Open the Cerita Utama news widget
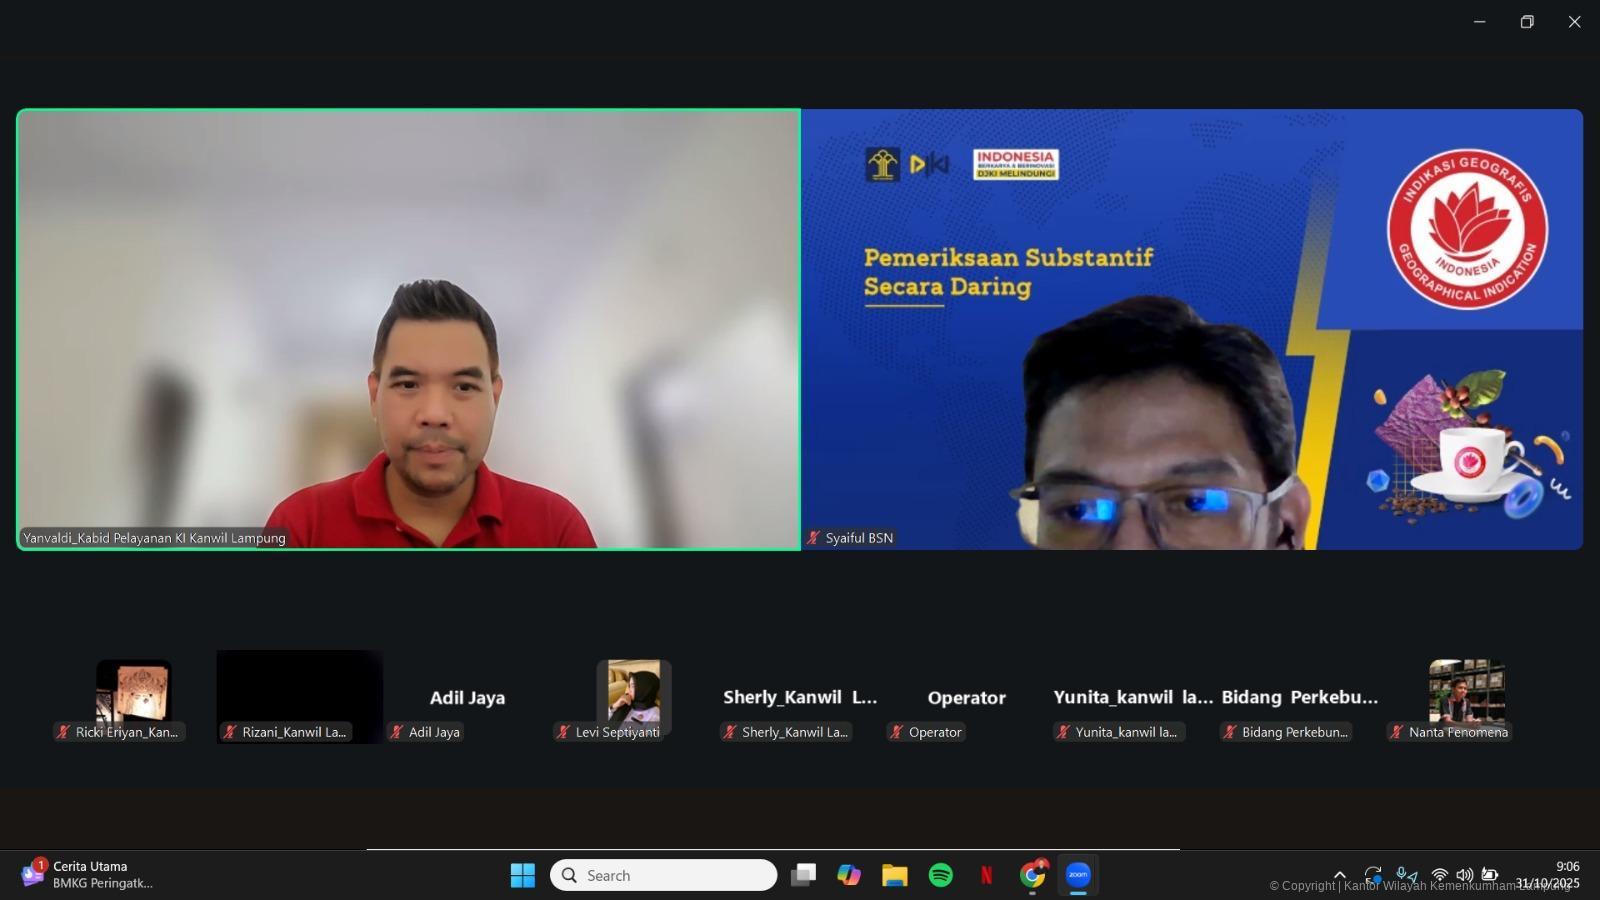Screen dimensions: 1600x900 [88, 875]
